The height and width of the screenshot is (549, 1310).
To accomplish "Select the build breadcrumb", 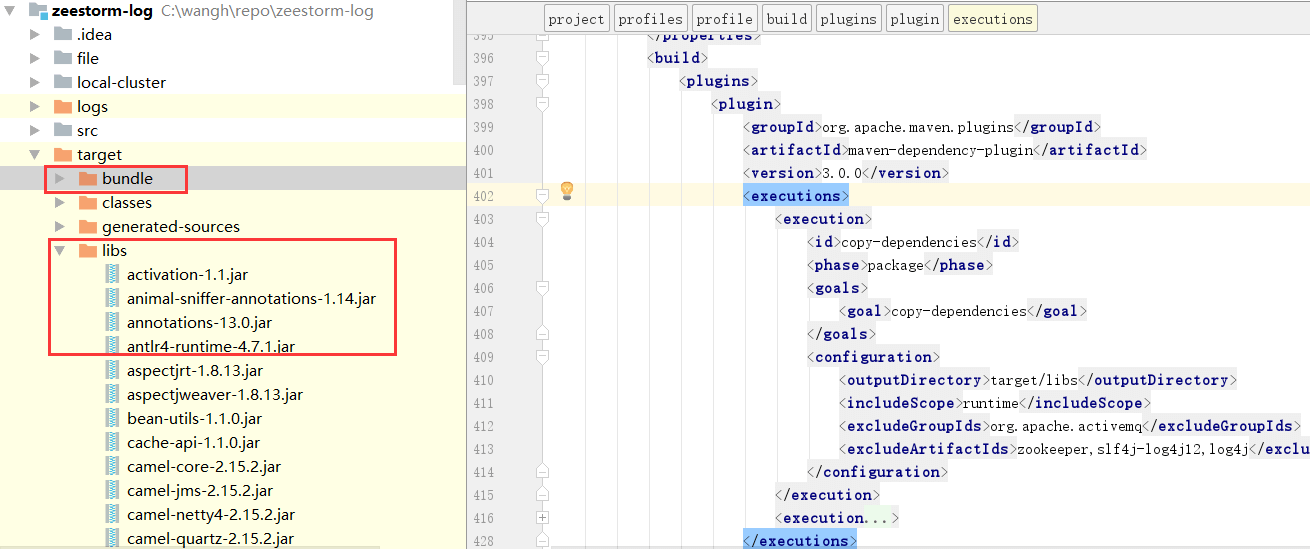I will pyautogui.click(x=787, y=18).
